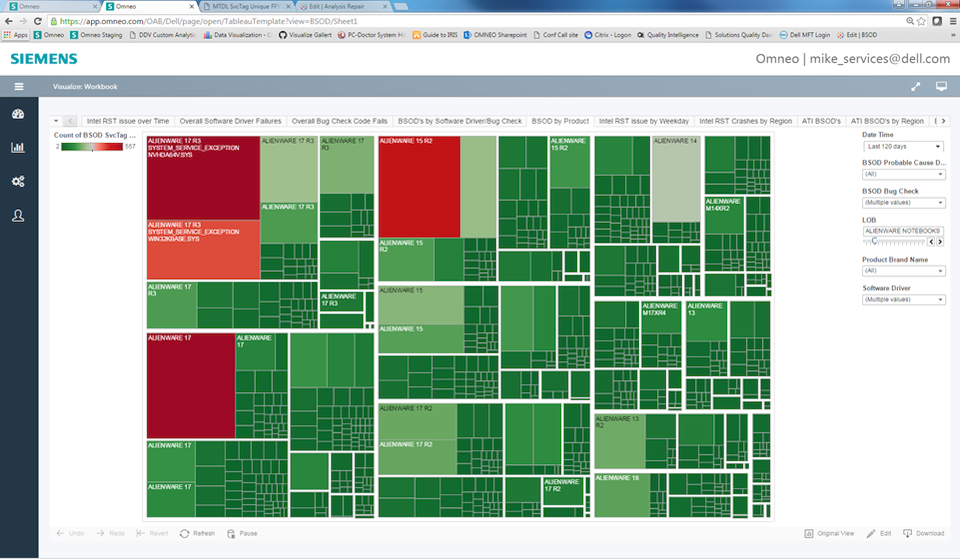Switch to BSOD's by Software Driver/Bug Check tab
The image size is (960, 559).
click(460, 121)
